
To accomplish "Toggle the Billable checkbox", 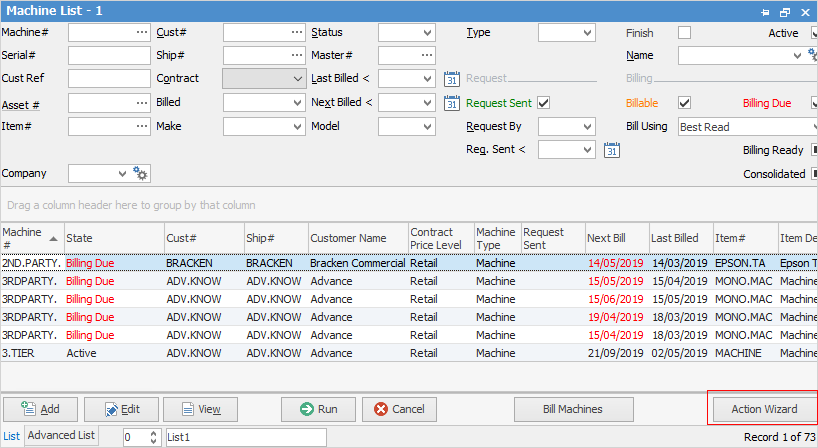I will pos(685,102).
